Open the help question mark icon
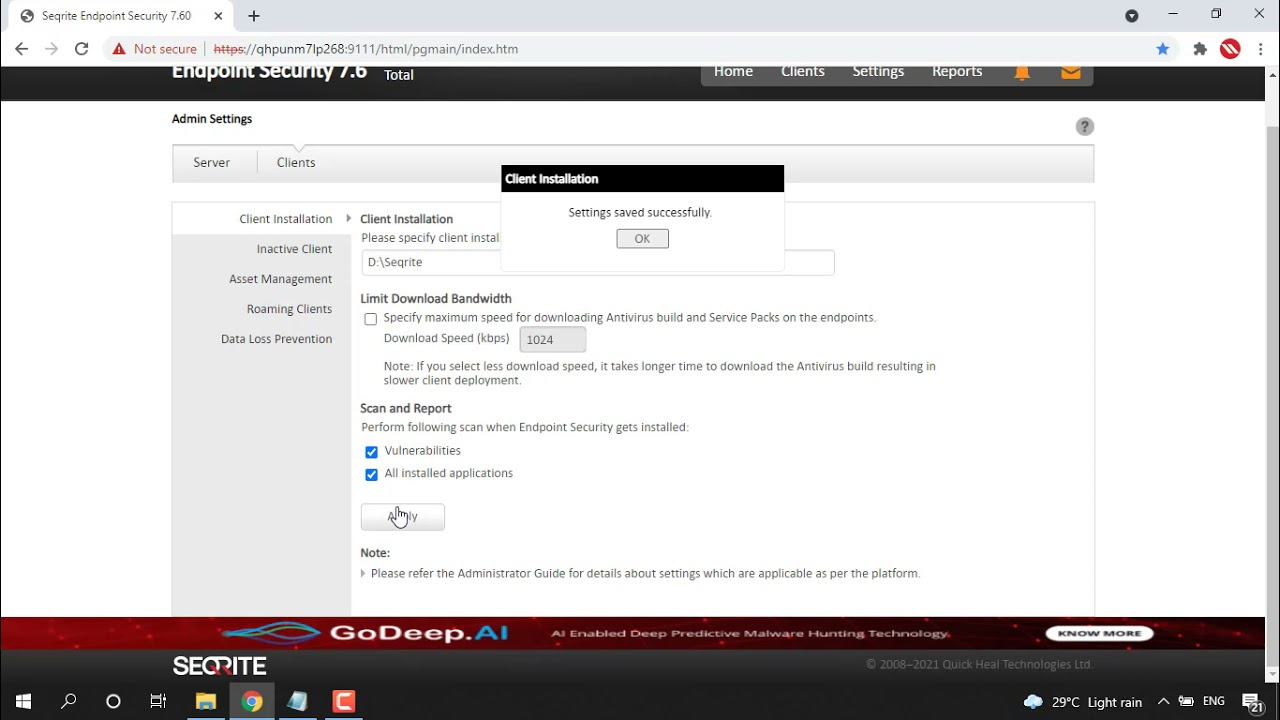Viewport: 1280px width, 720px height. (1085, 126)
